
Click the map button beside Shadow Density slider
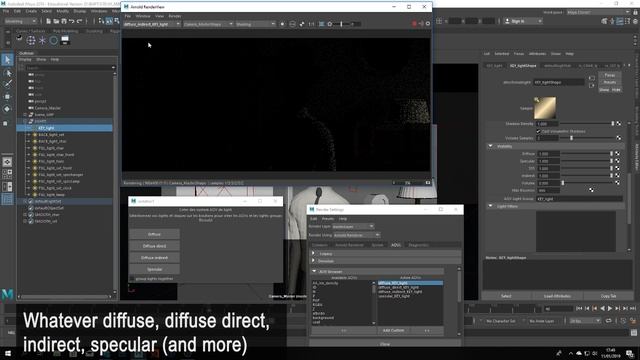[619, 124]
